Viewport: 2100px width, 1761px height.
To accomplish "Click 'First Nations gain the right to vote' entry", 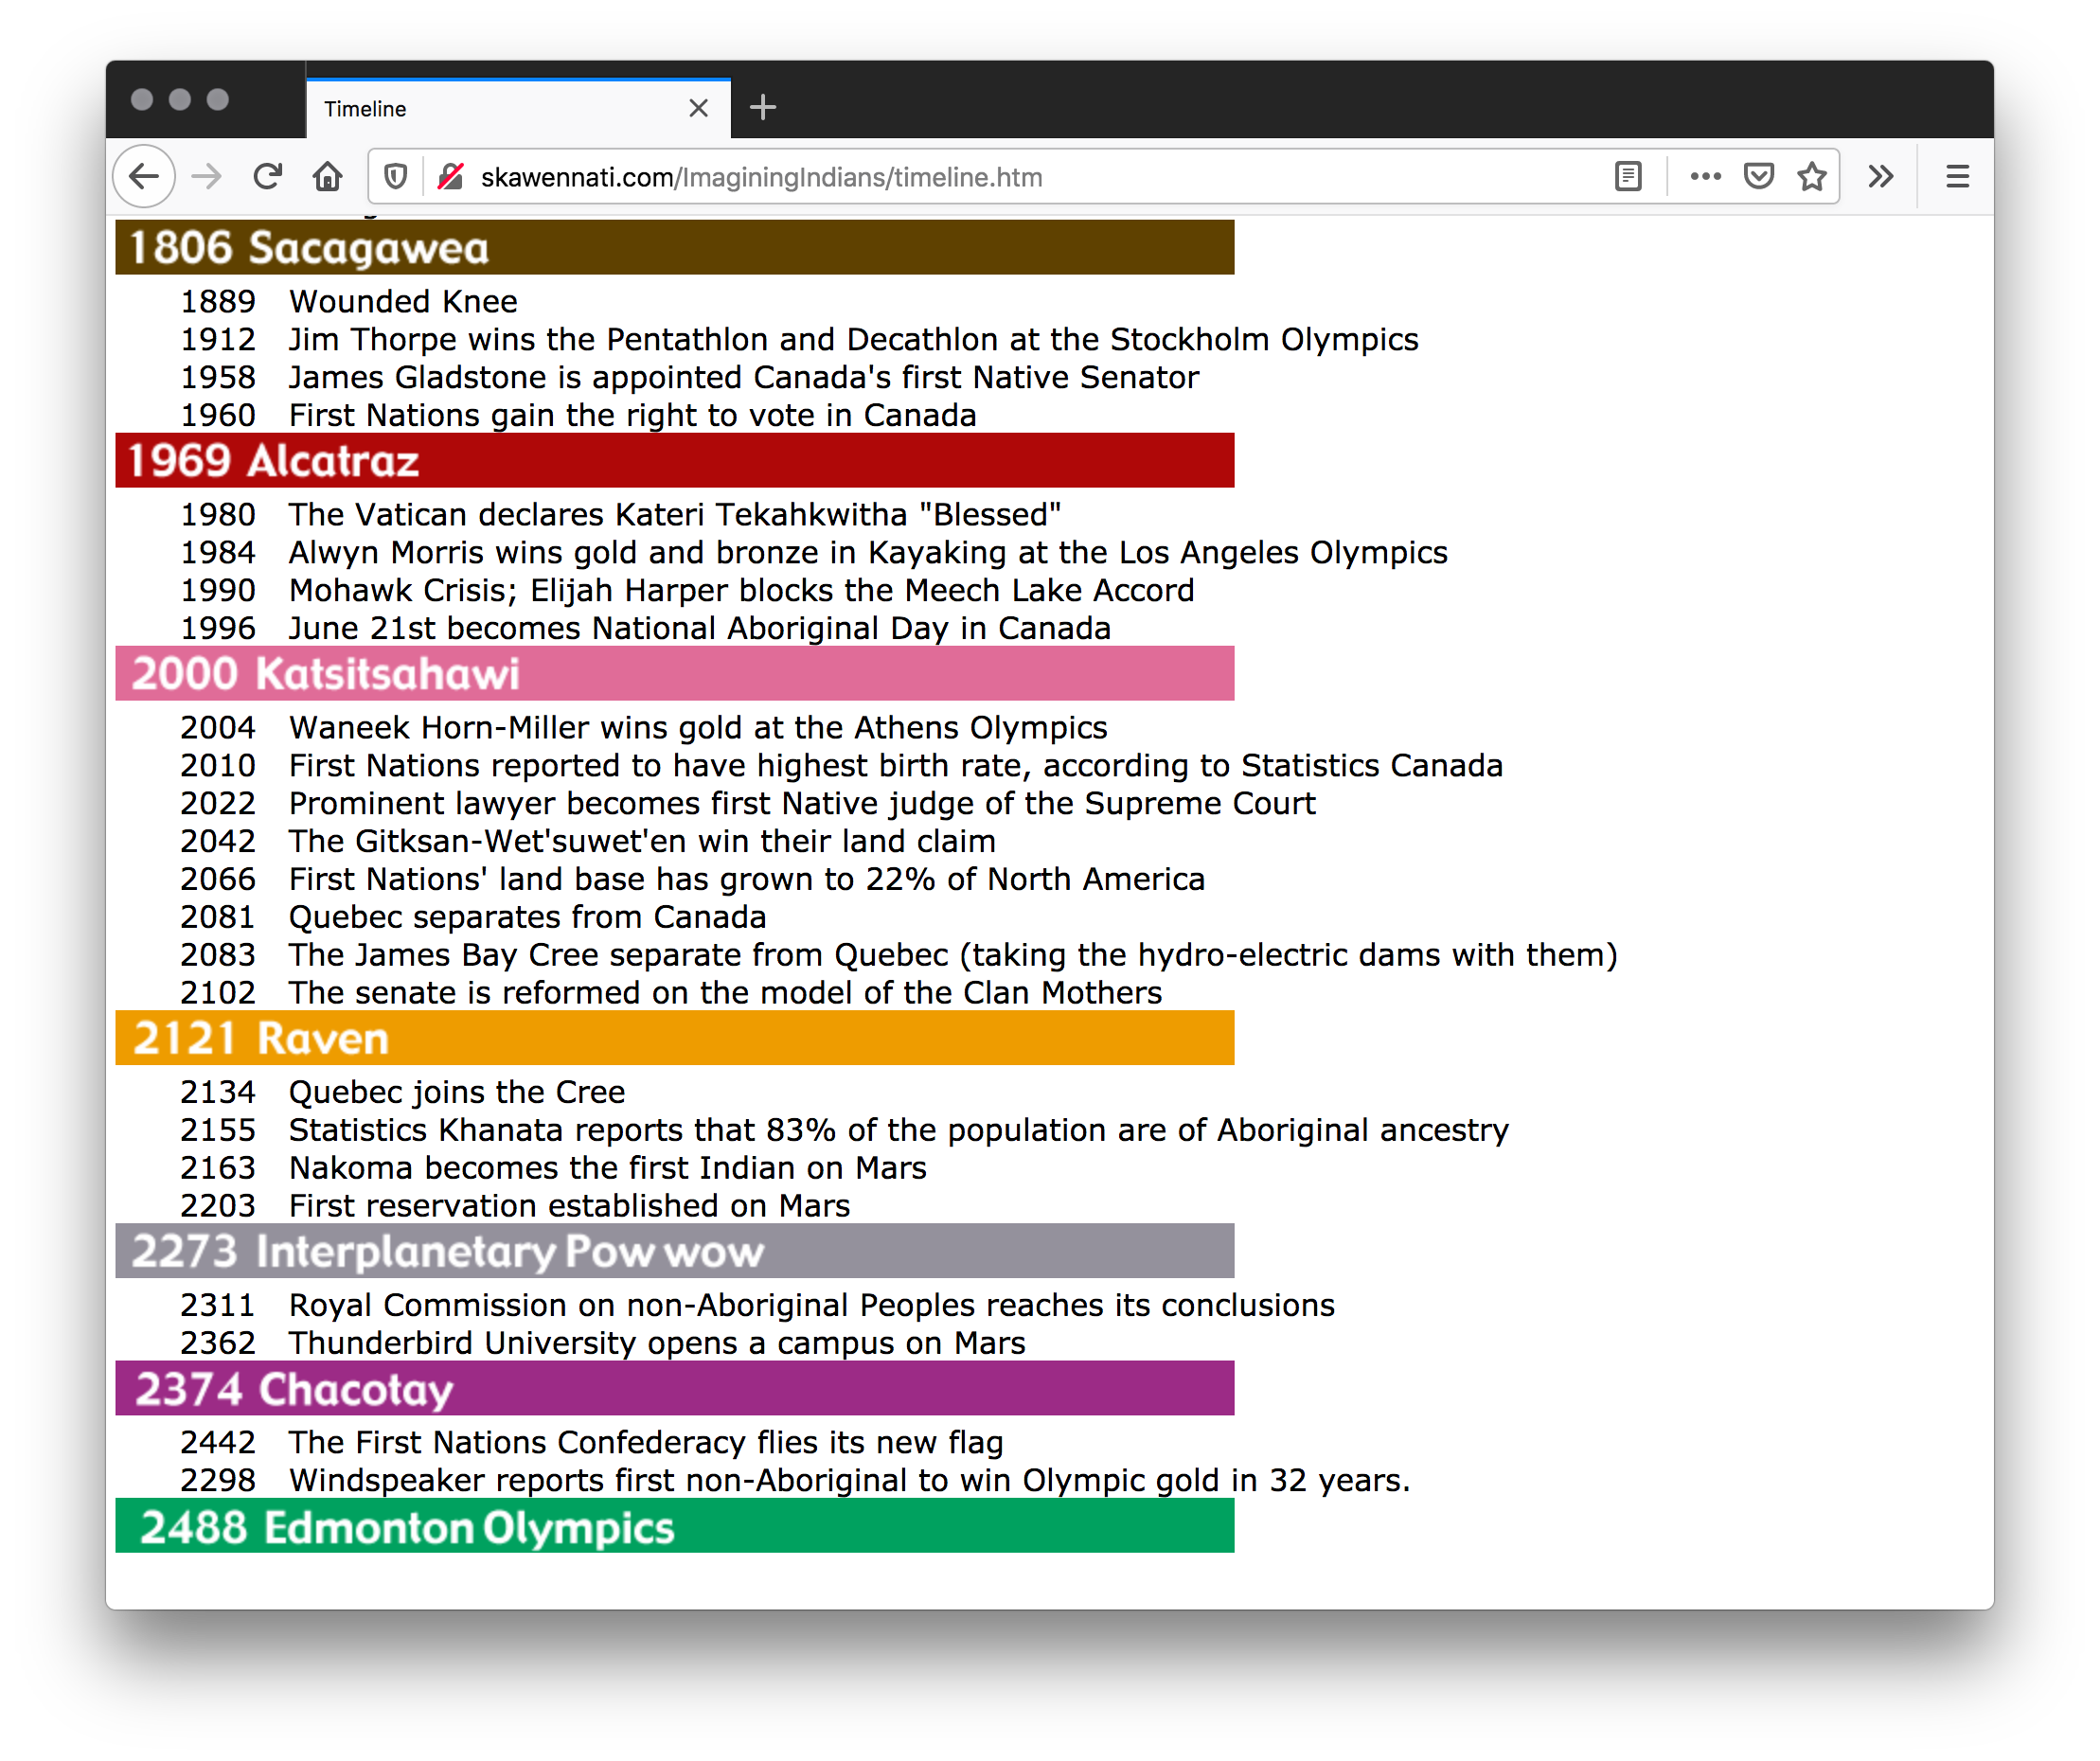I will (632, 415).
